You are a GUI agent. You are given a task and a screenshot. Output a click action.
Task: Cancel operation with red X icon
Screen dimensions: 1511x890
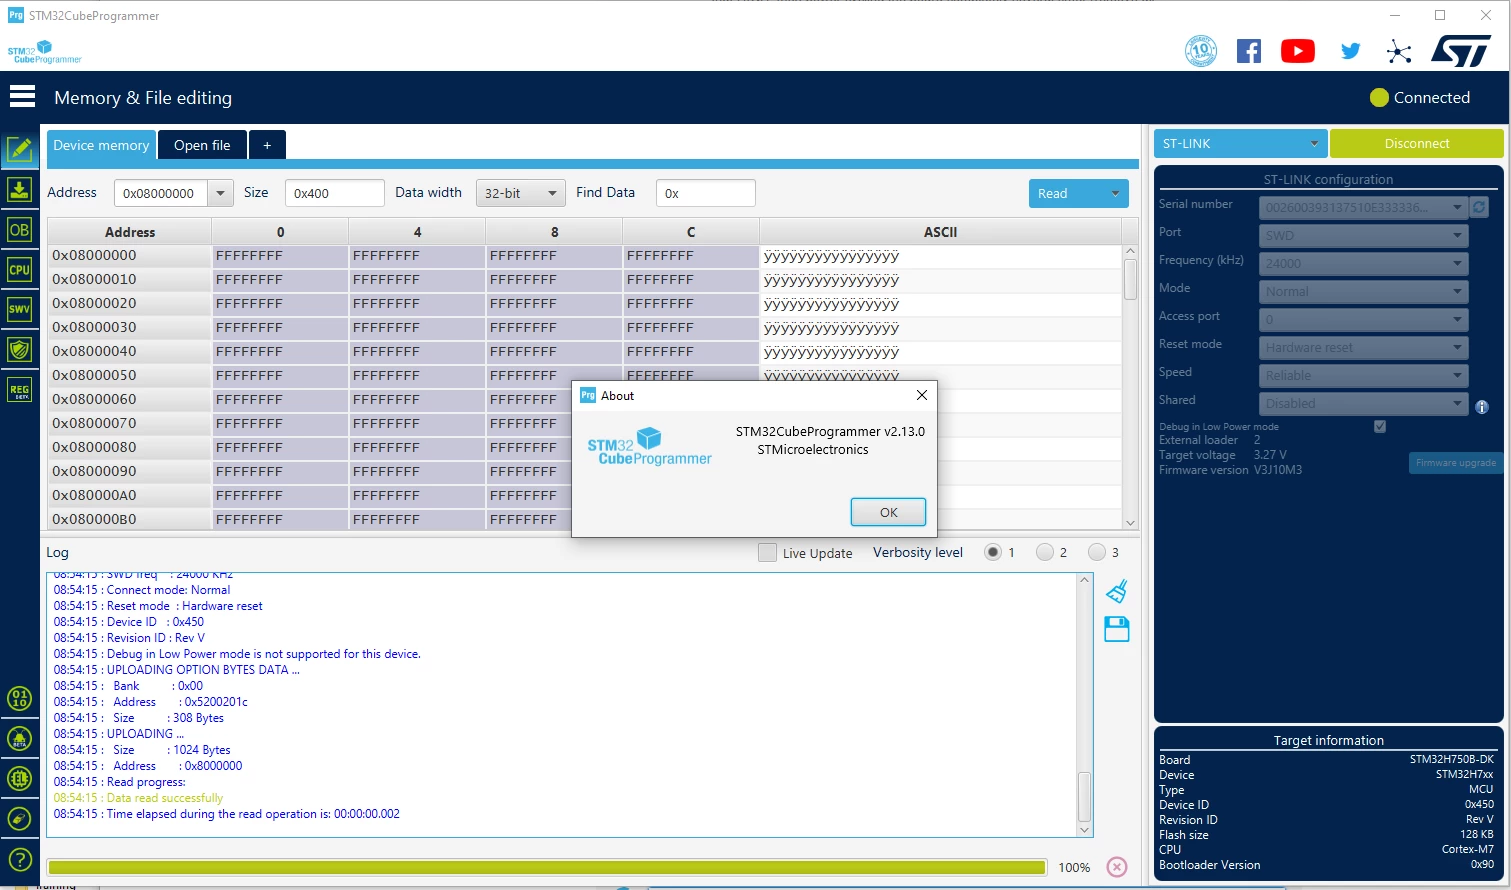pyautogui.click(x=1117, y=867)
